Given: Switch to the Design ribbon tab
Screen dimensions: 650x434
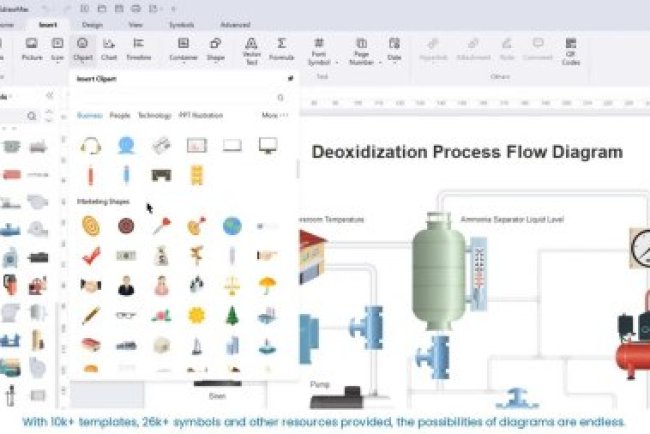Looking at the screenshot, I should pos(92,24).
